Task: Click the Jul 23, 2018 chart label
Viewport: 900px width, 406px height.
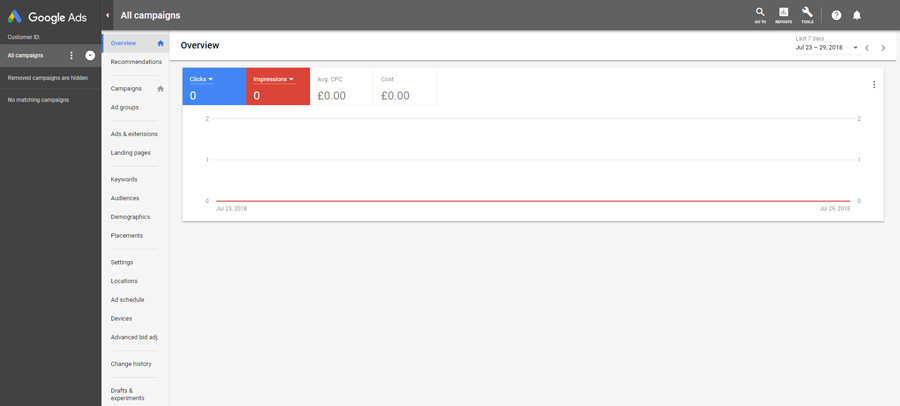Action: coord(231,208)
